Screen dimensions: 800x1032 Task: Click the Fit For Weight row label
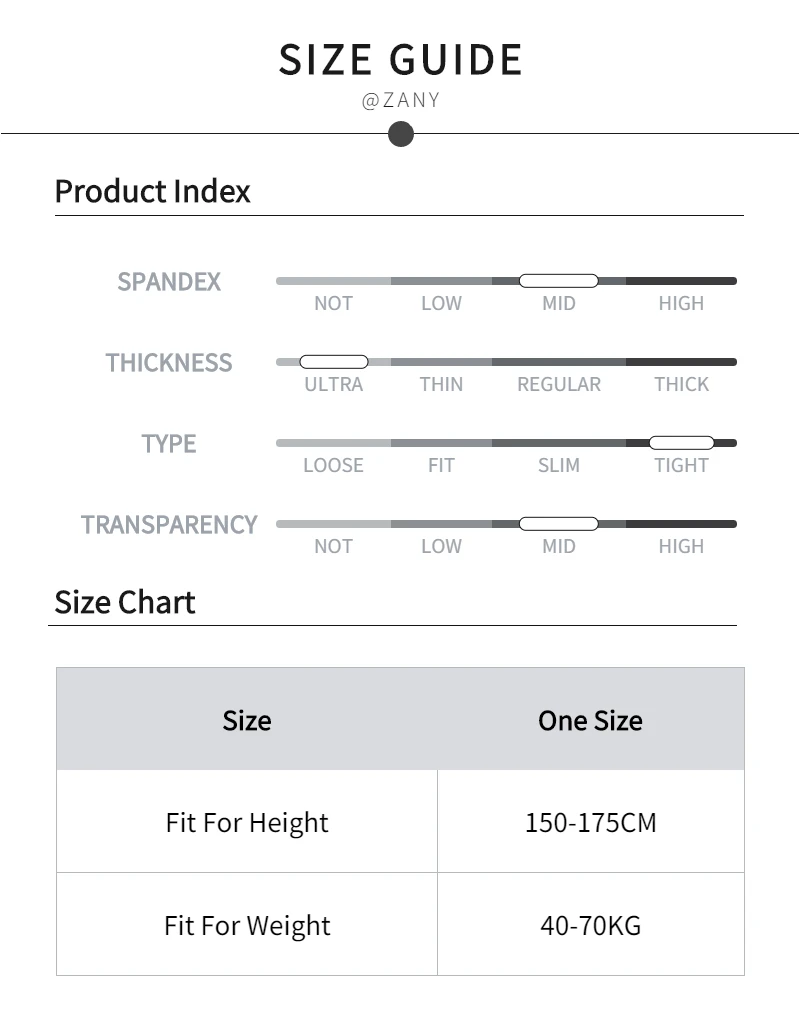click(247, 926)
